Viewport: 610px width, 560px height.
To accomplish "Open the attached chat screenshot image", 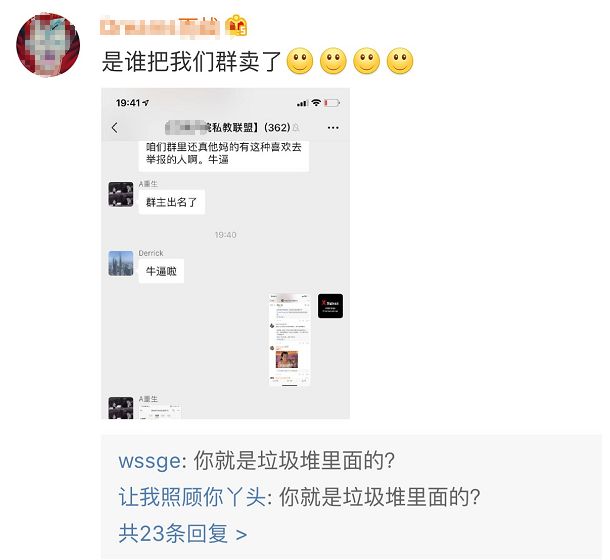I will (226, 253).
